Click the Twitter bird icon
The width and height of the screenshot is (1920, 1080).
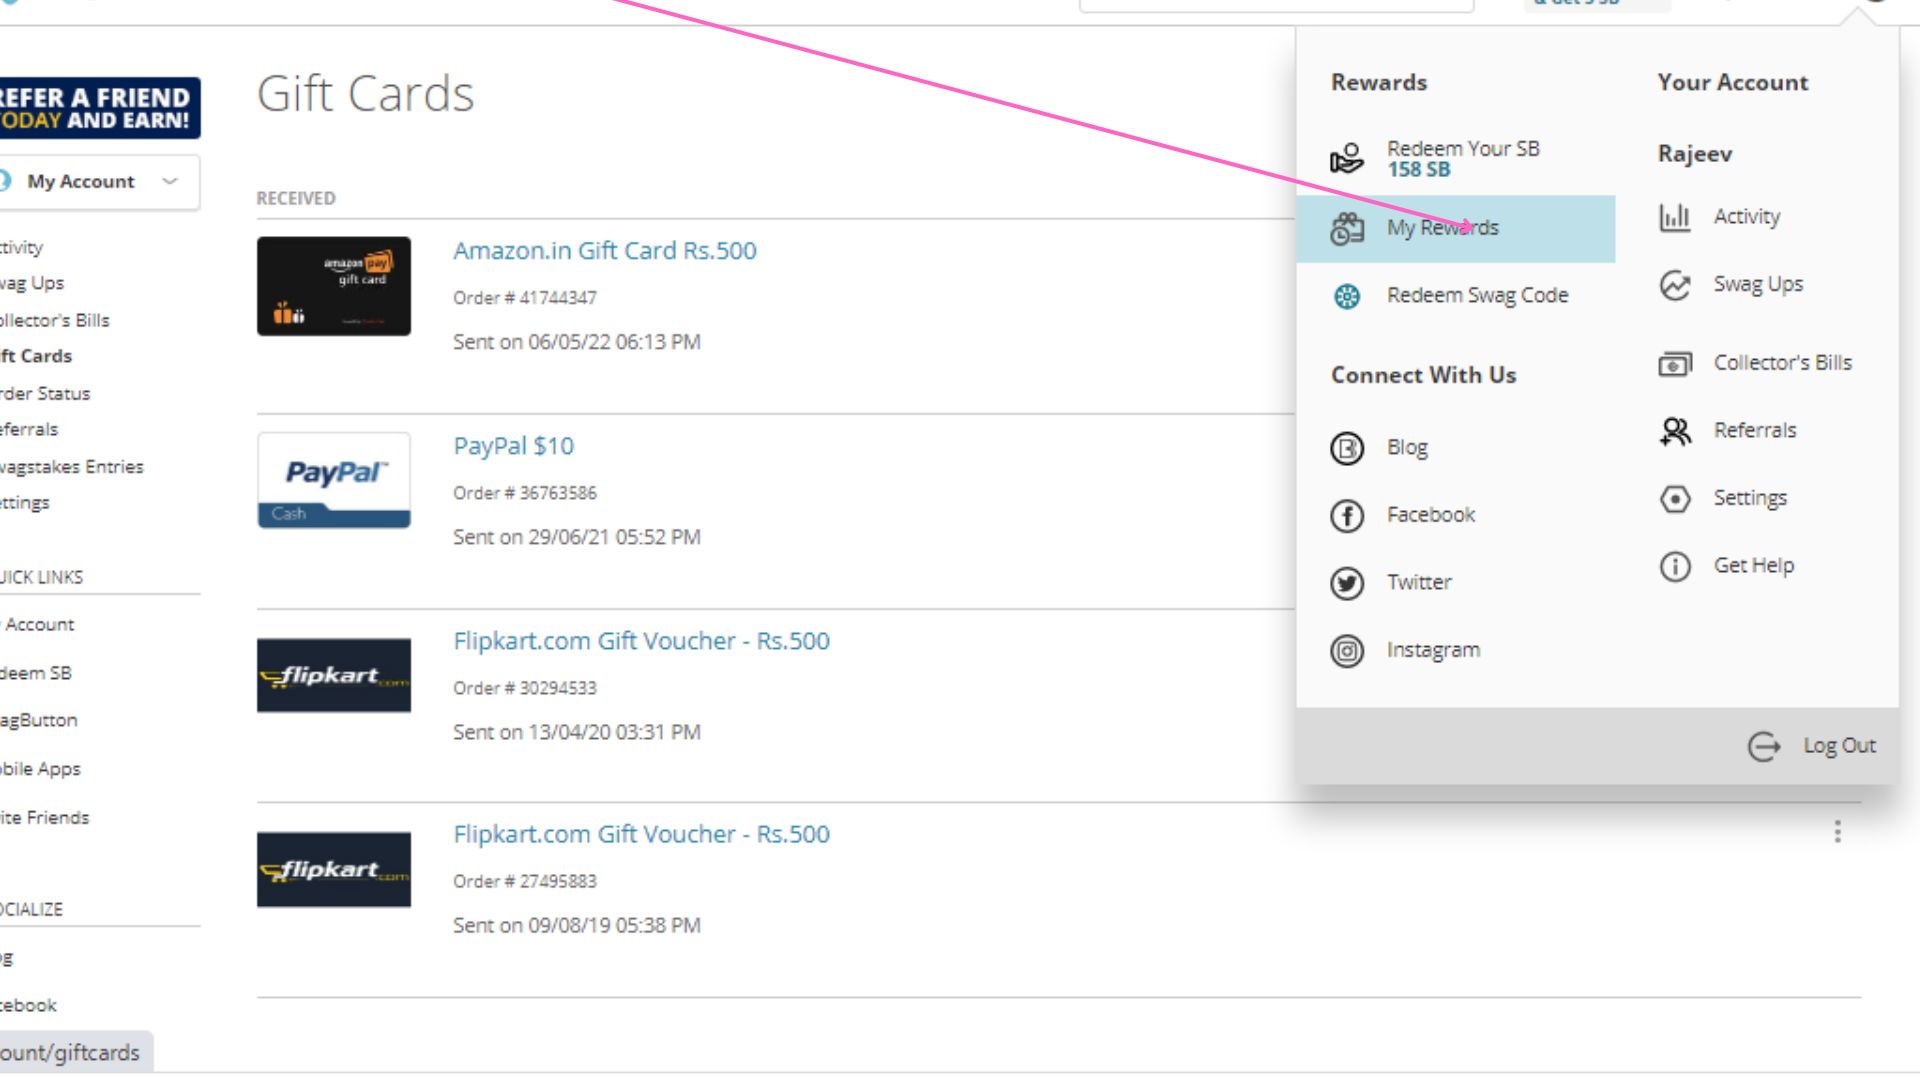(1347, 583)
